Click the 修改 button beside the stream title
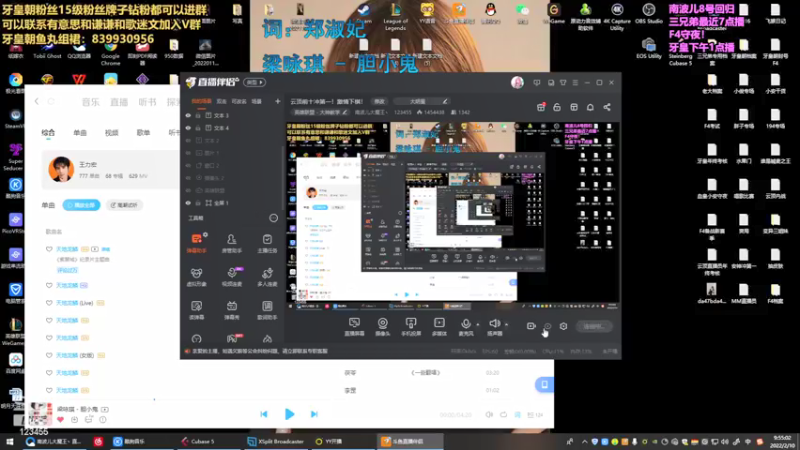This screenshot has height=450, width=800. 379,102
